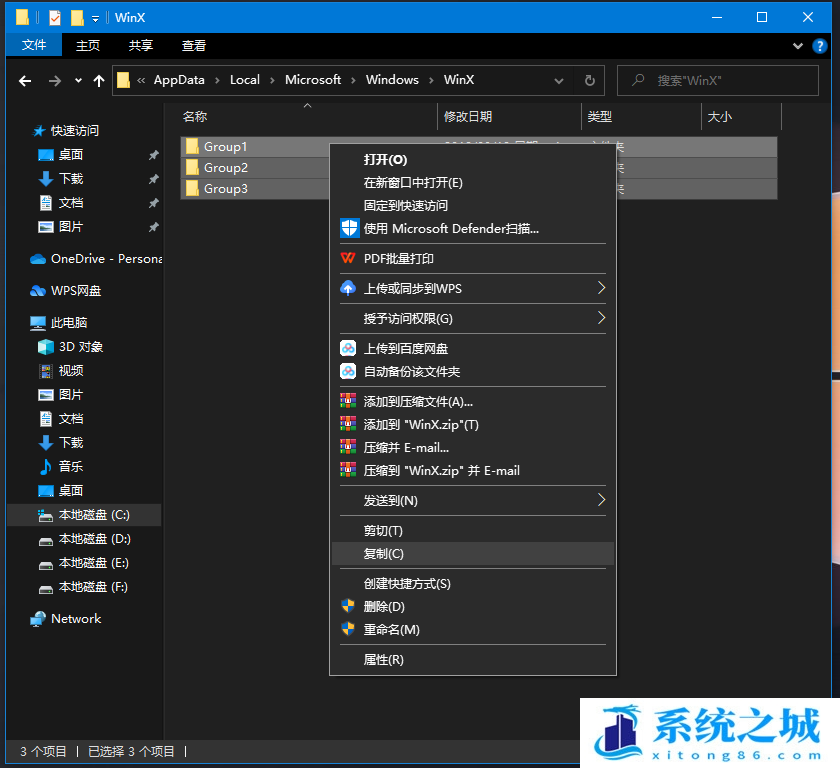Click the 上传到百度网盘 icon
This screenshot has height=768, width=840.
tap(348, 349)
